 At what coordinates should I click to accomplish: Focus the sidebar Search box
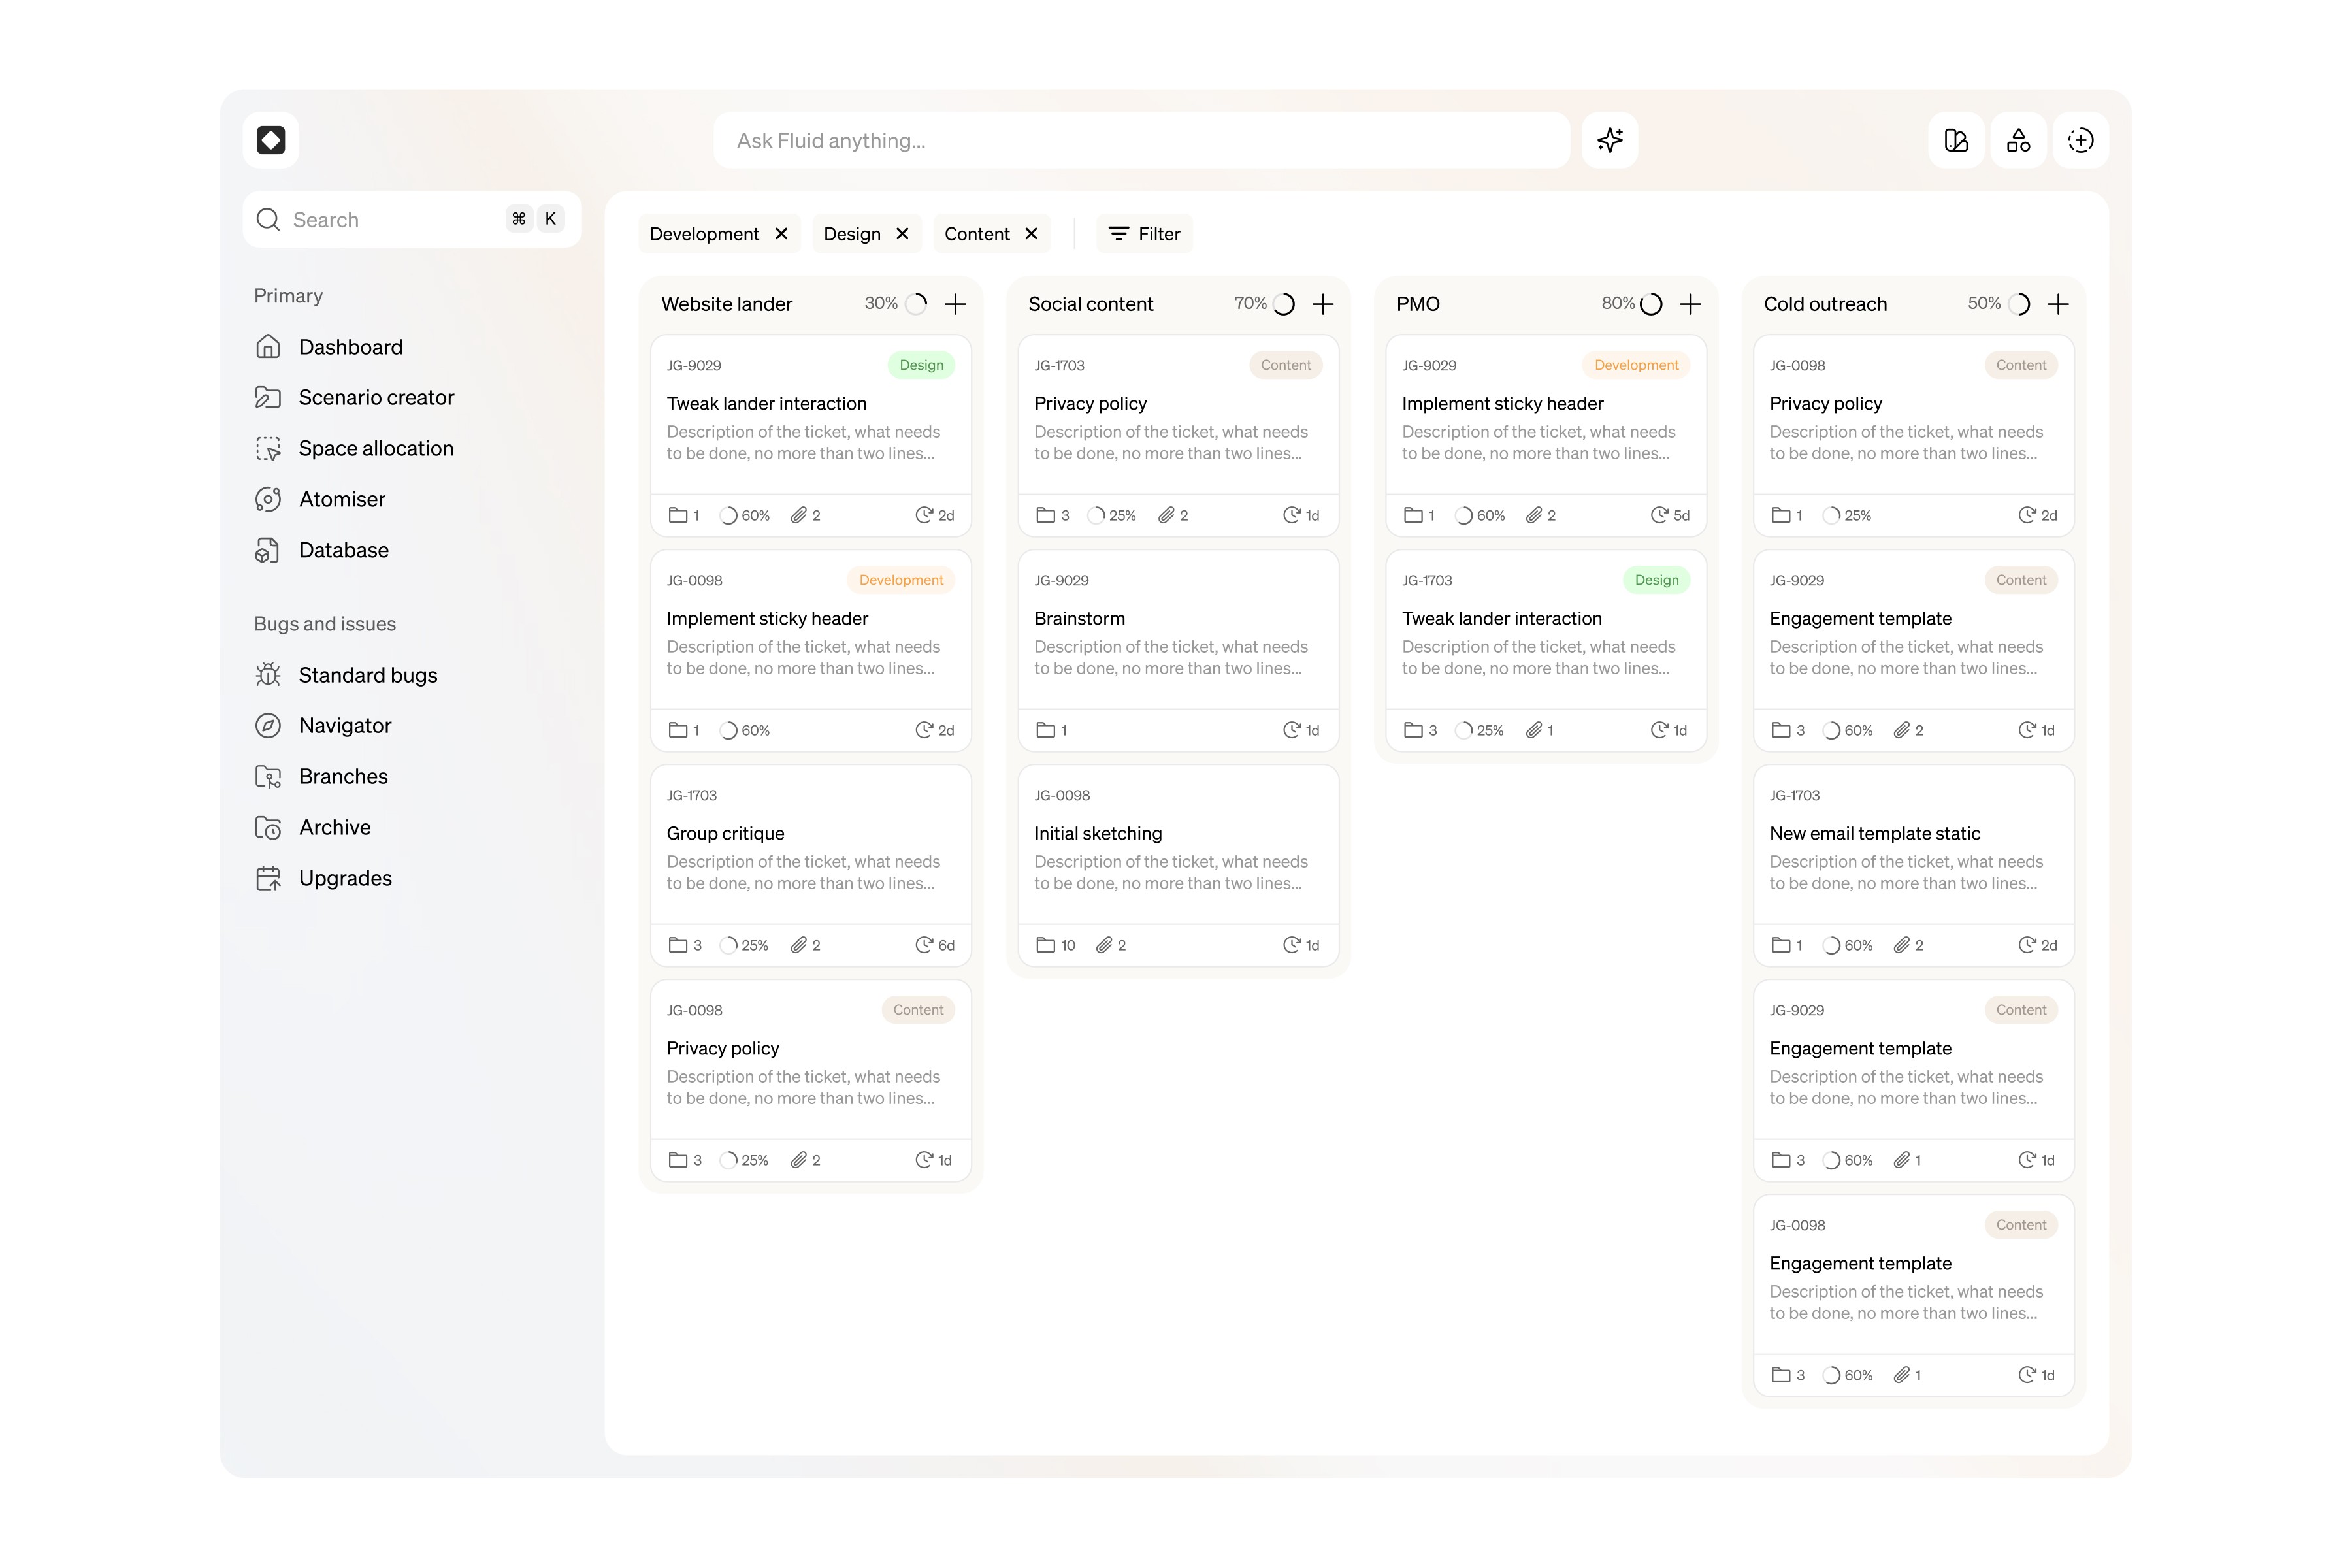point(412,219)
